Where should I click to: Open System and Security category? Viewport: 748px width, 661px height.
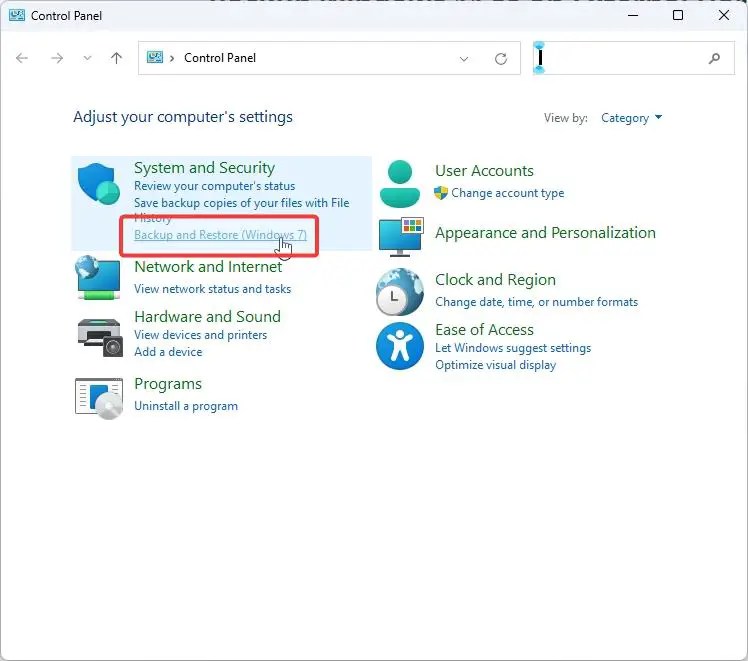(204, 168)
